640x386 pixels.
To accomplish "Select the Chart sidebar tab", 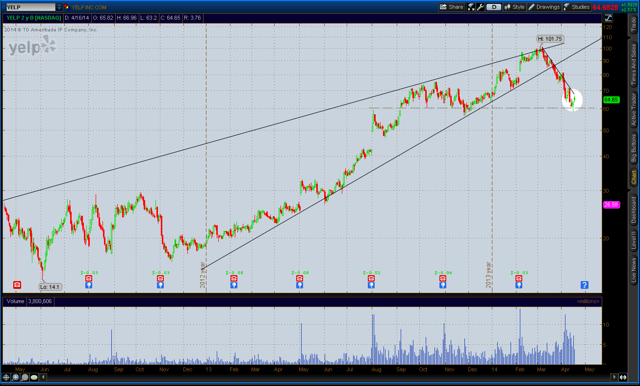I will click(x=634, y=177).
